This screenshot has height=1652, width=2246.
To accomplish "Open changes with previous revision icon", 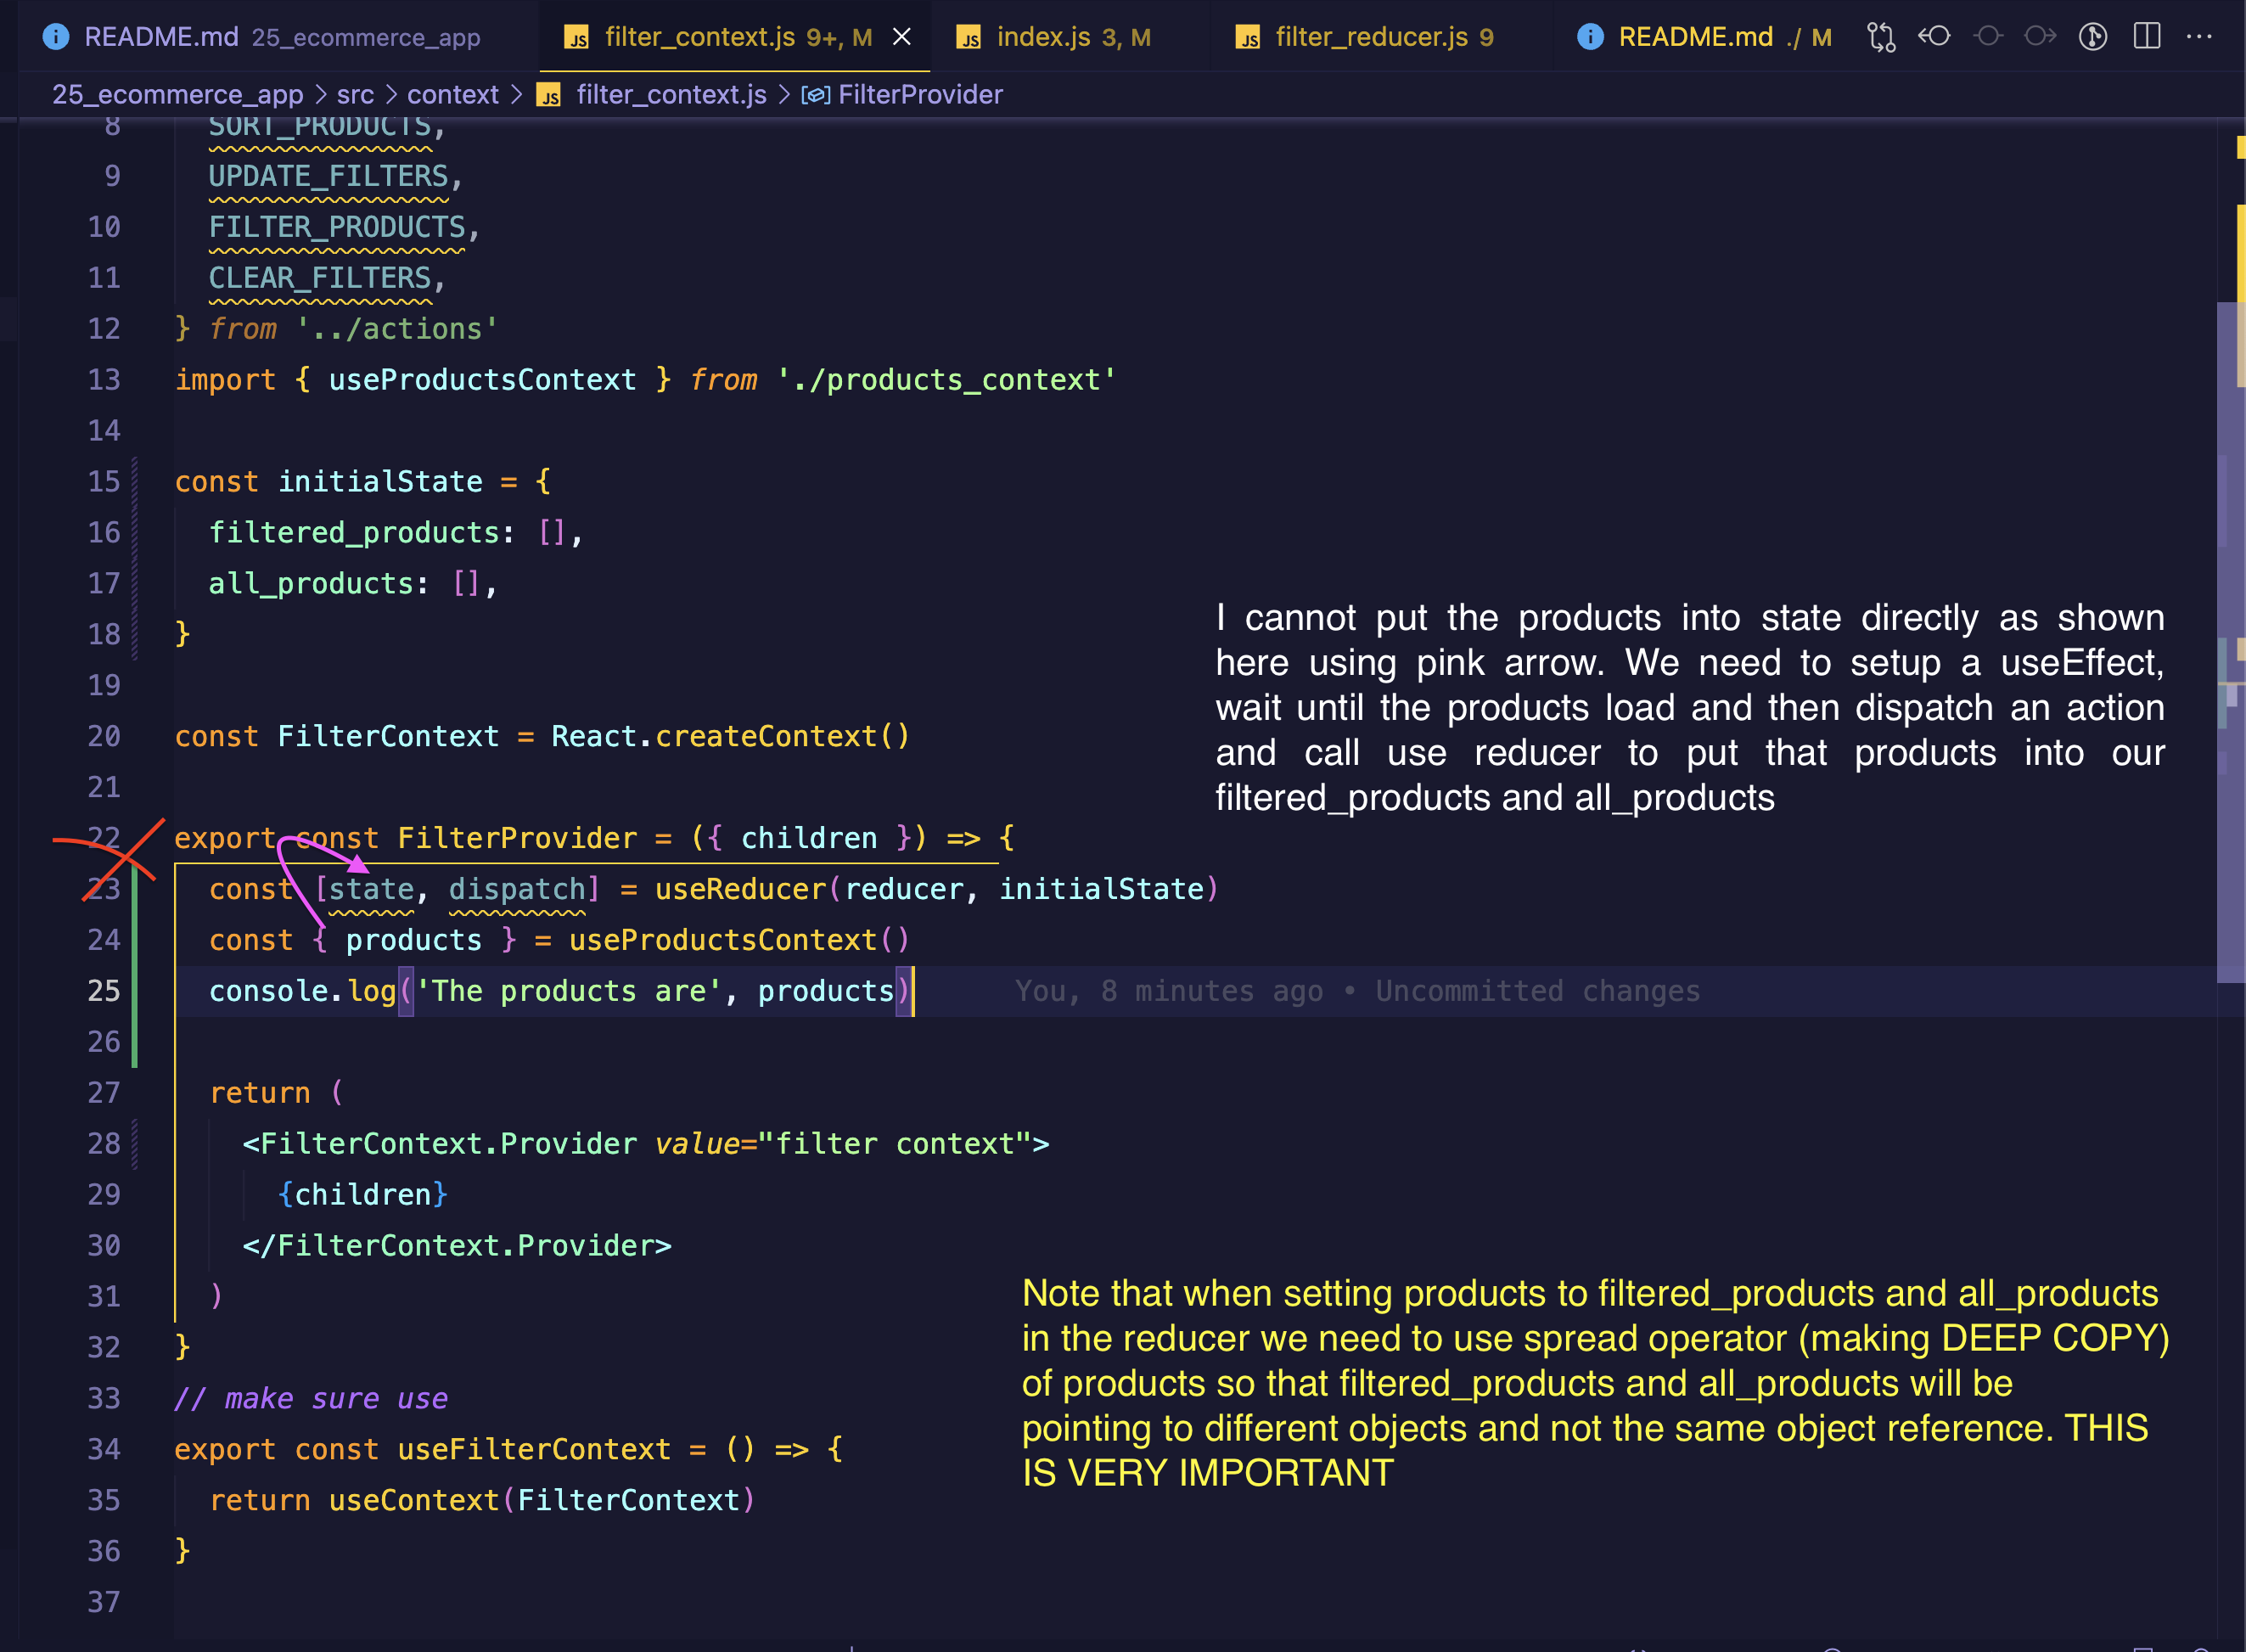I will [x=1934, y=37].
